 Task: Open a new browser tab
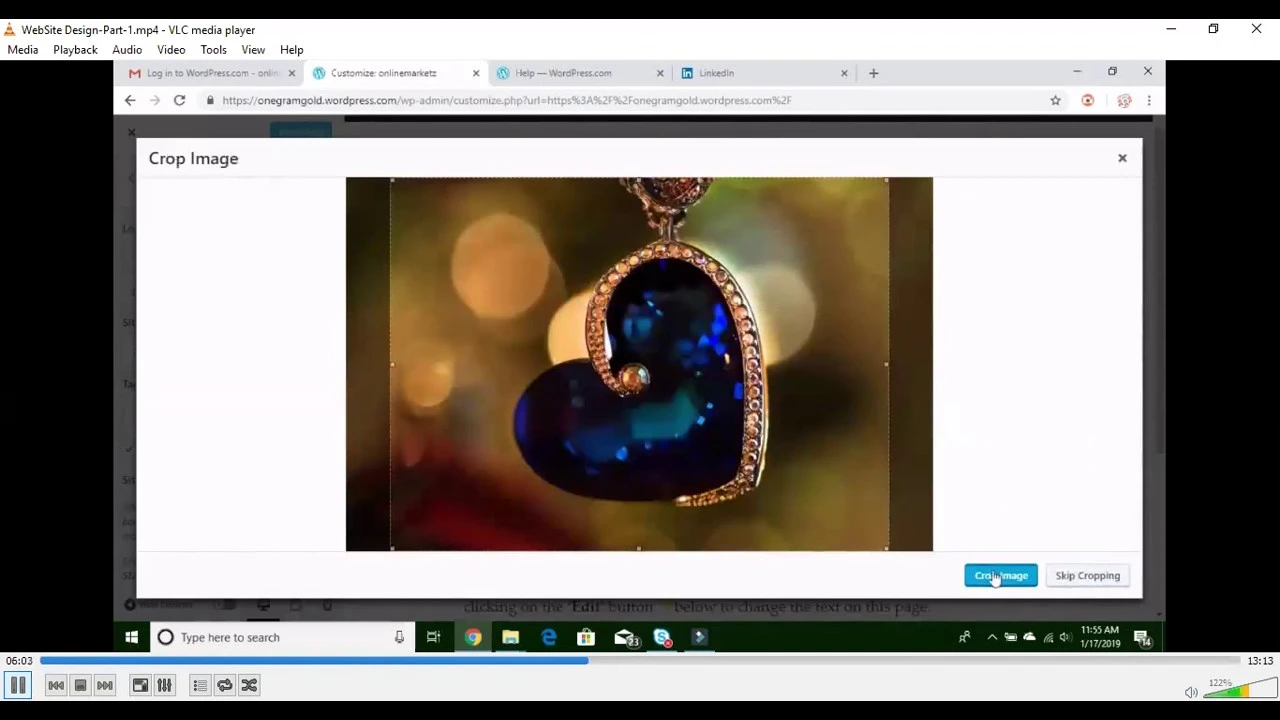[x=873, y=73]
